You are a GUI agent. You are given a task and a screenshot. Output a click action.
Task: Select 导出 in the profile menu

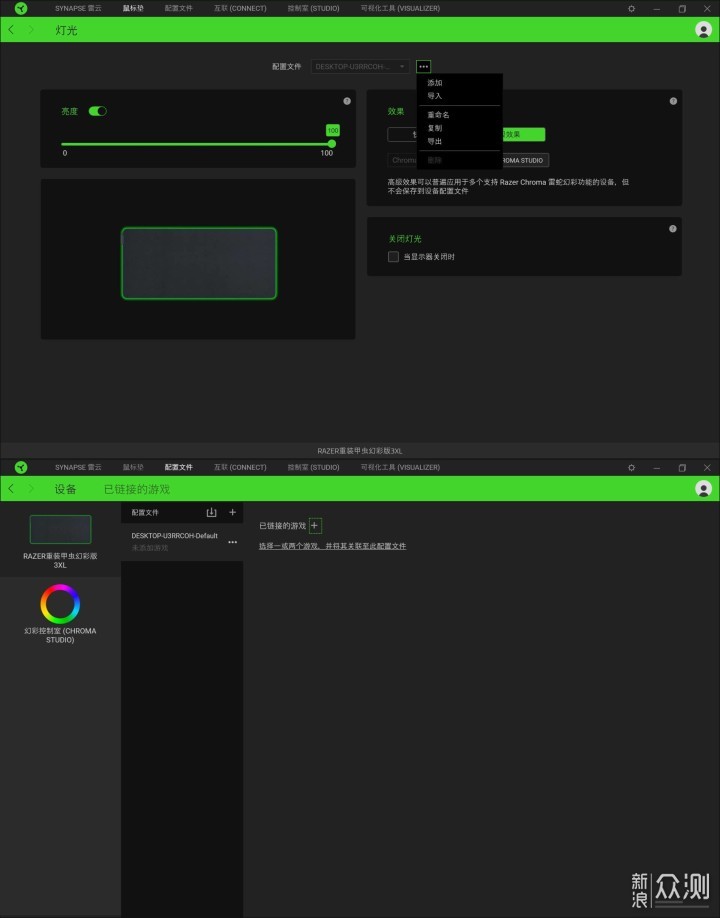(x=434, y=142)
